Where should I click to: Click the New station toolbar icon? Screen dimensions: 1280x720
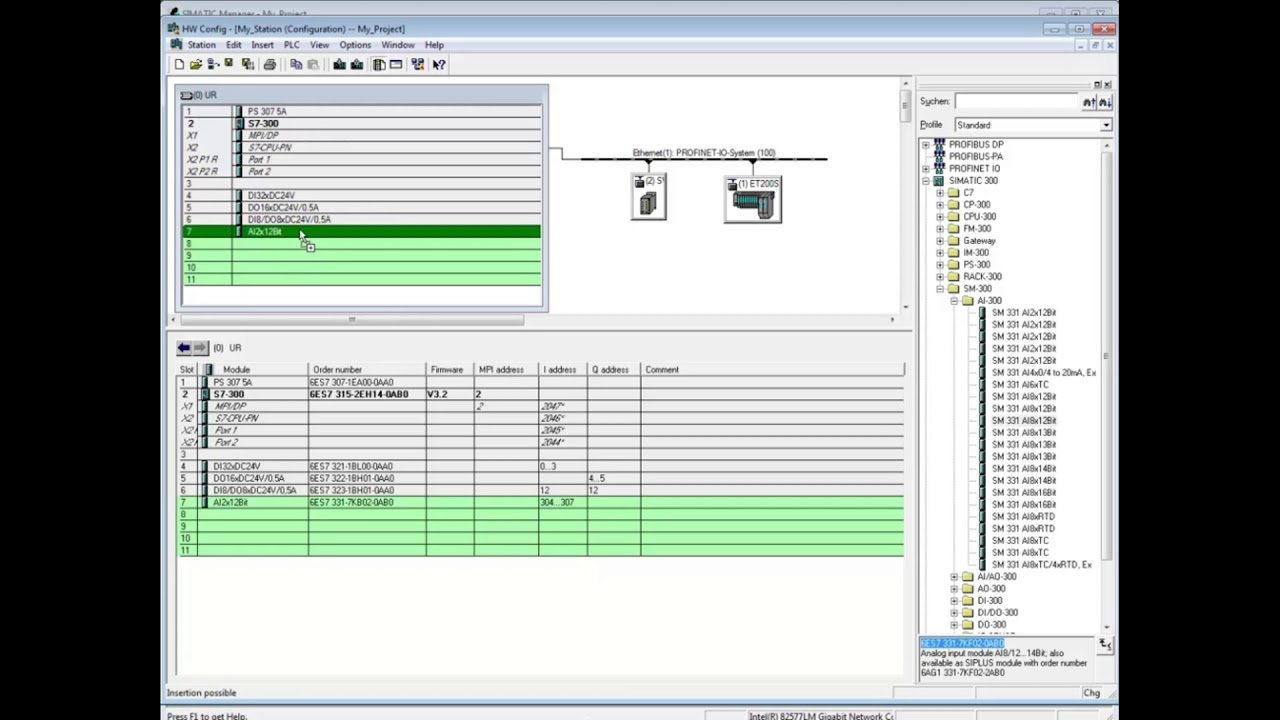pyautogui.click(x=179, y=64)
